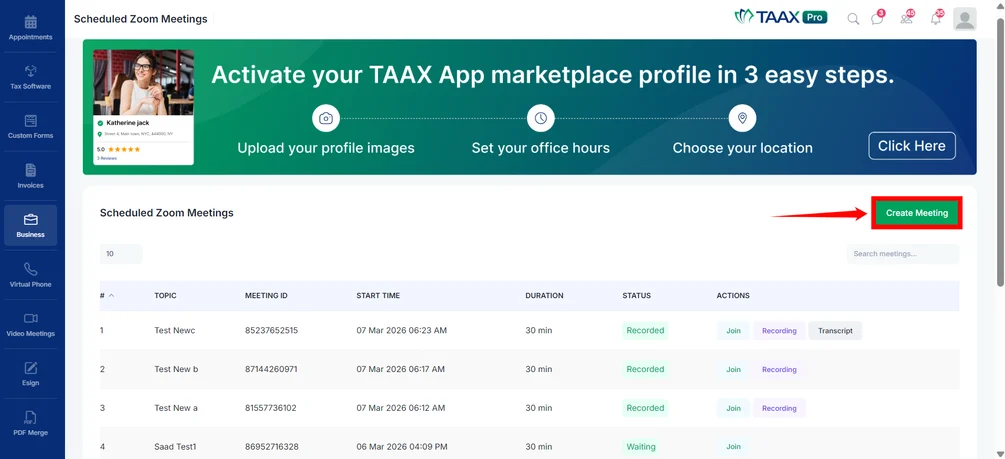Join the Test New b meeting
The width and height of the screenshot is (1005, 459).
tap(733, 369)
